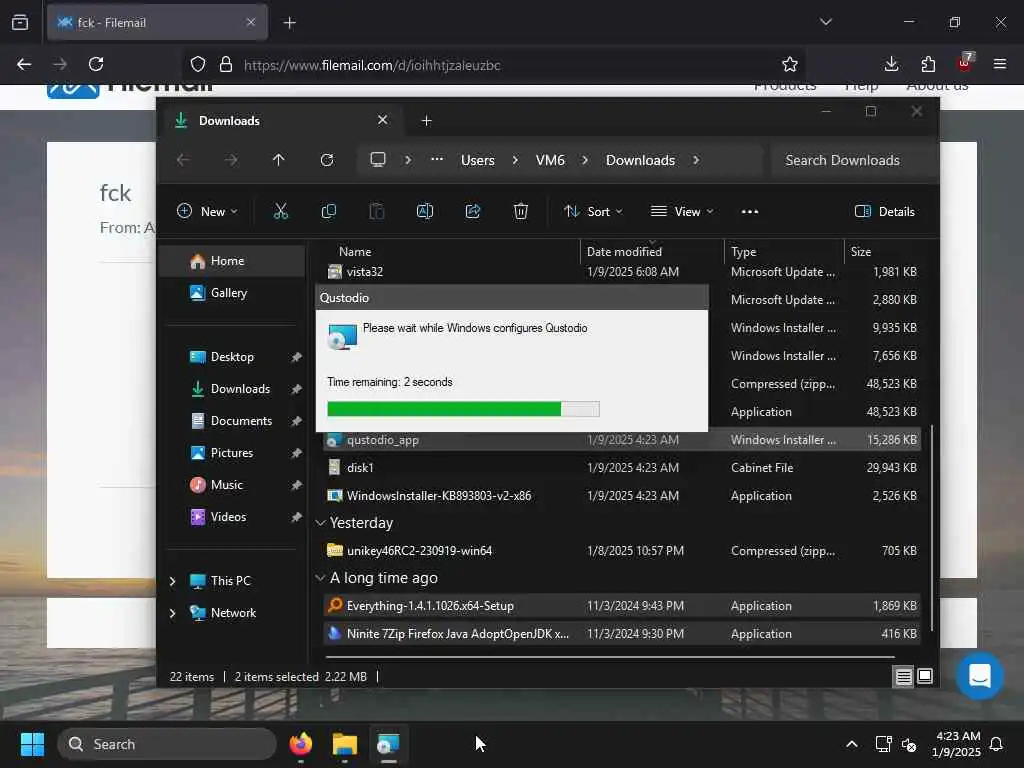
Task: Click the vertical scrollbar in file list
Action: pyautogui.click(x=931, y=528)
